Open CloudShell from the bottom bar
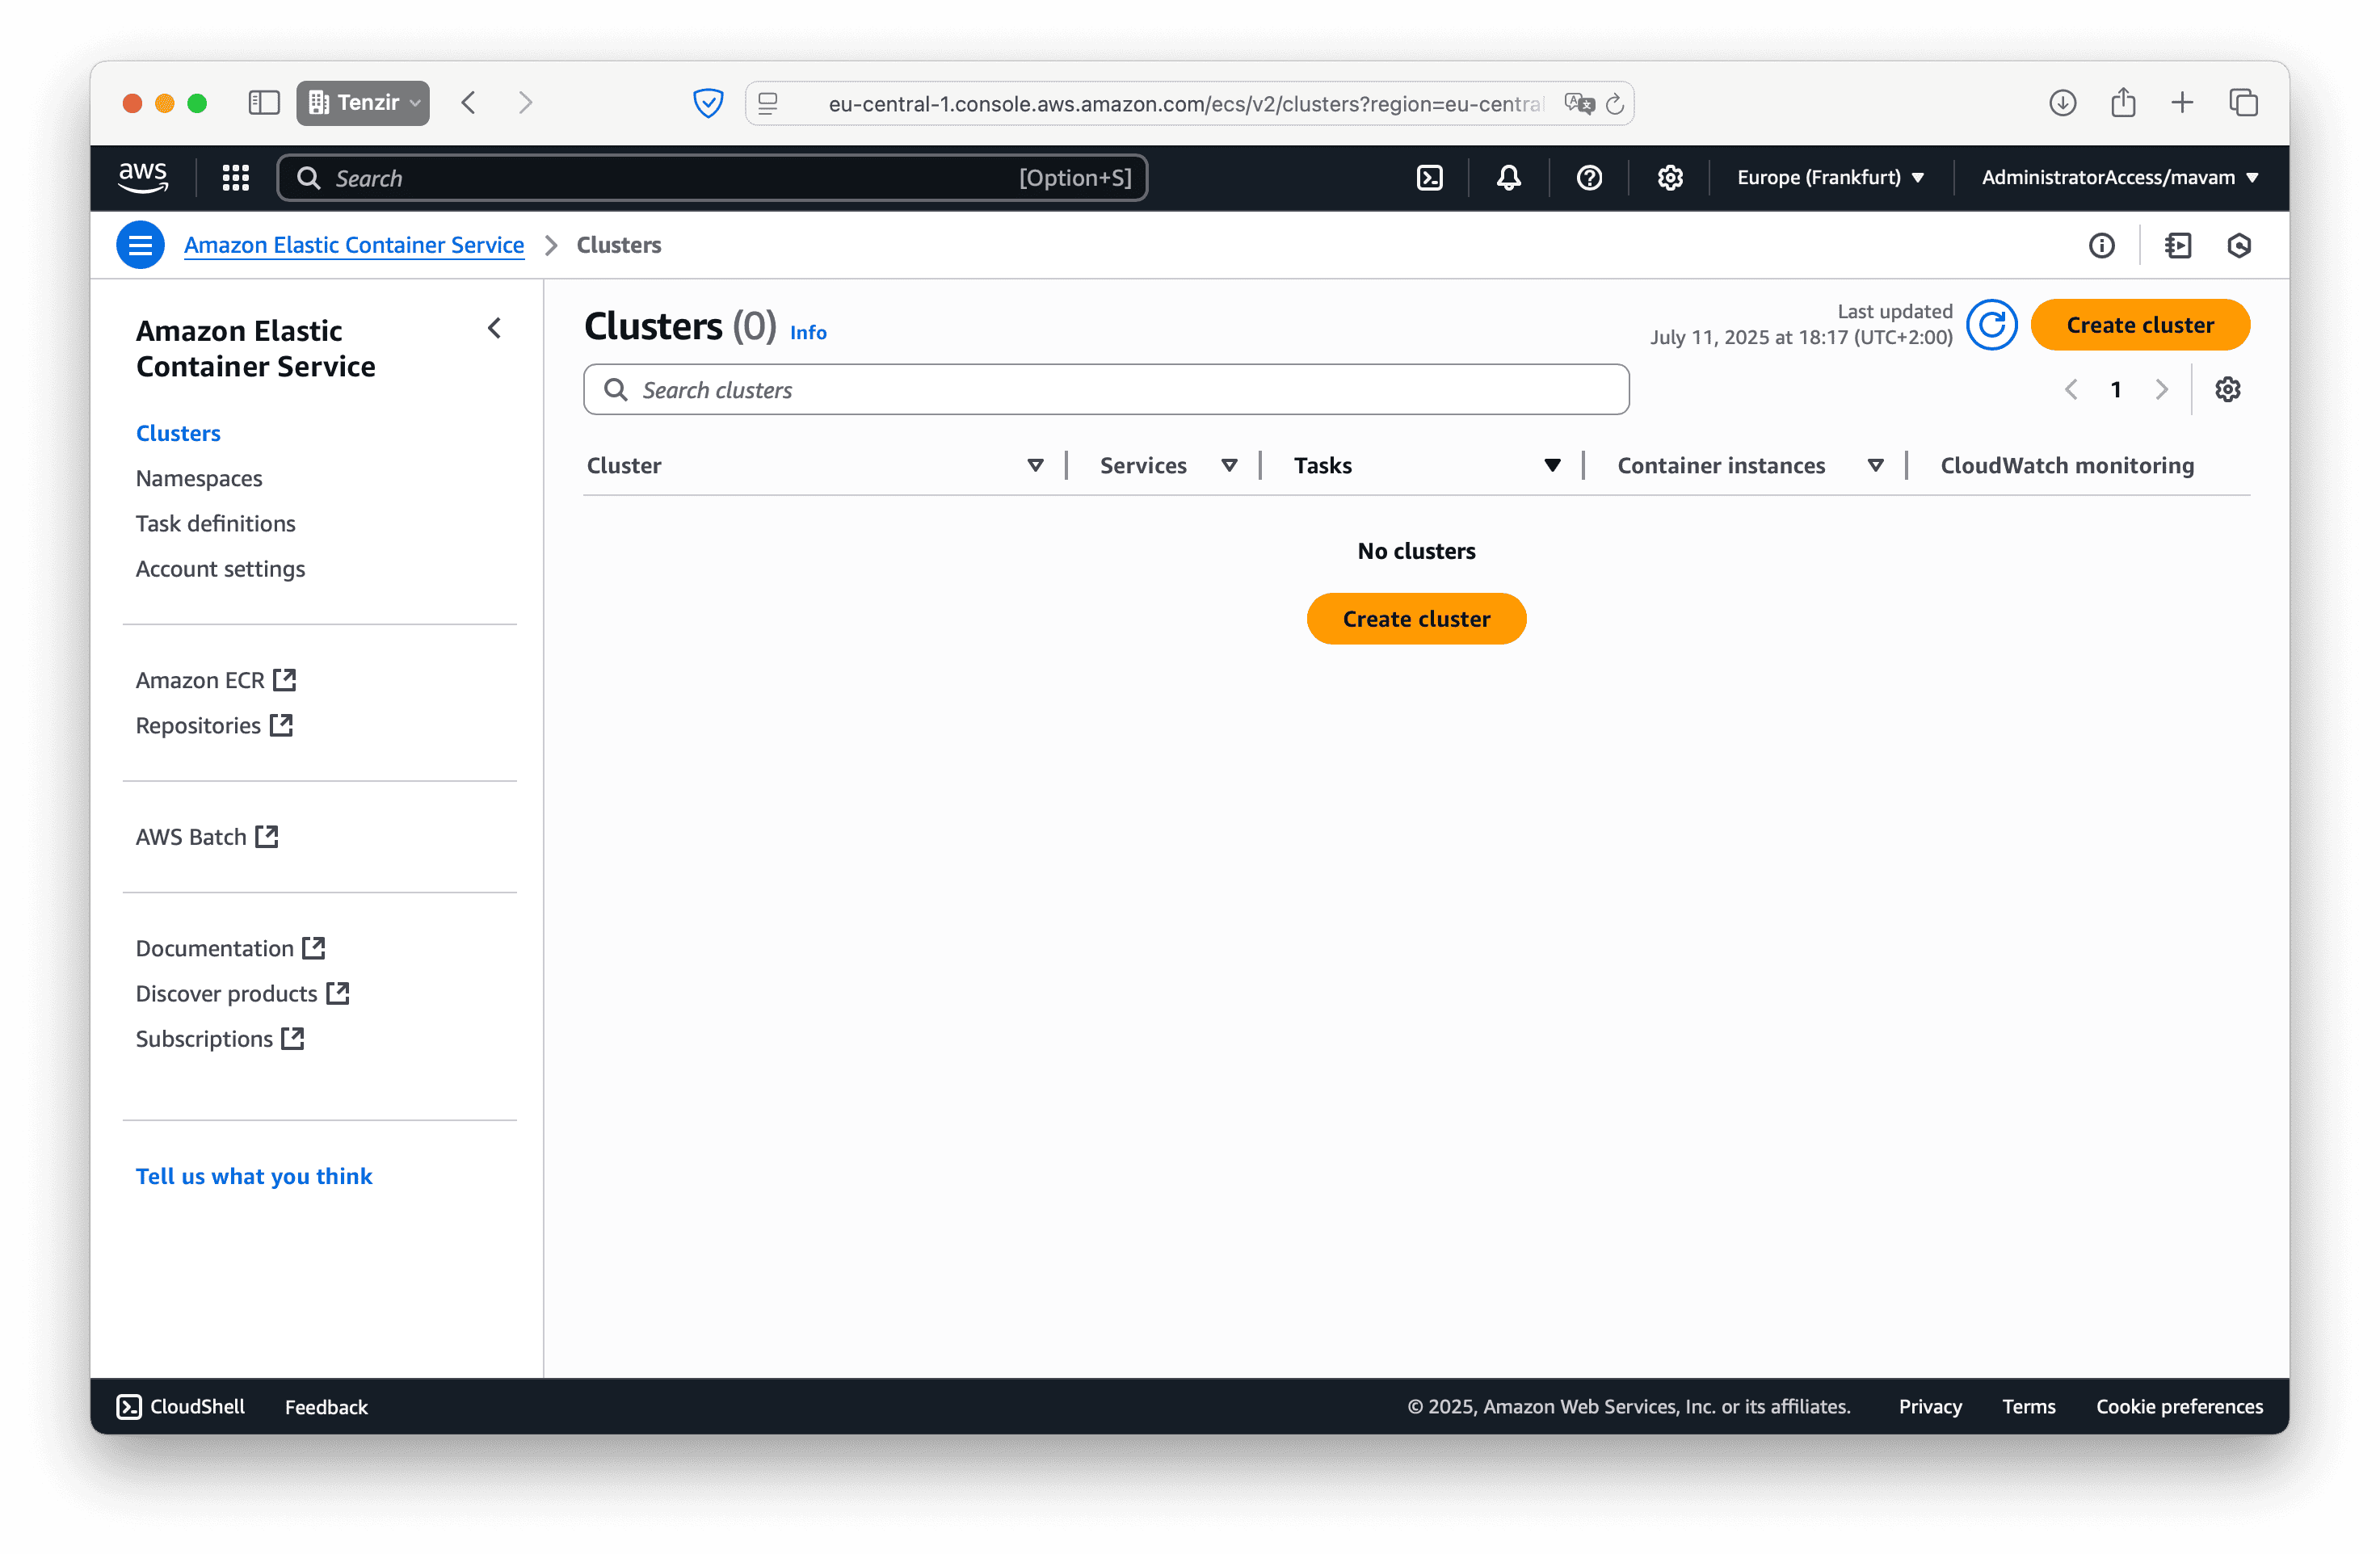Image resolution: width=2380 pixels, height=1554 pixels. click(180, 1406)
